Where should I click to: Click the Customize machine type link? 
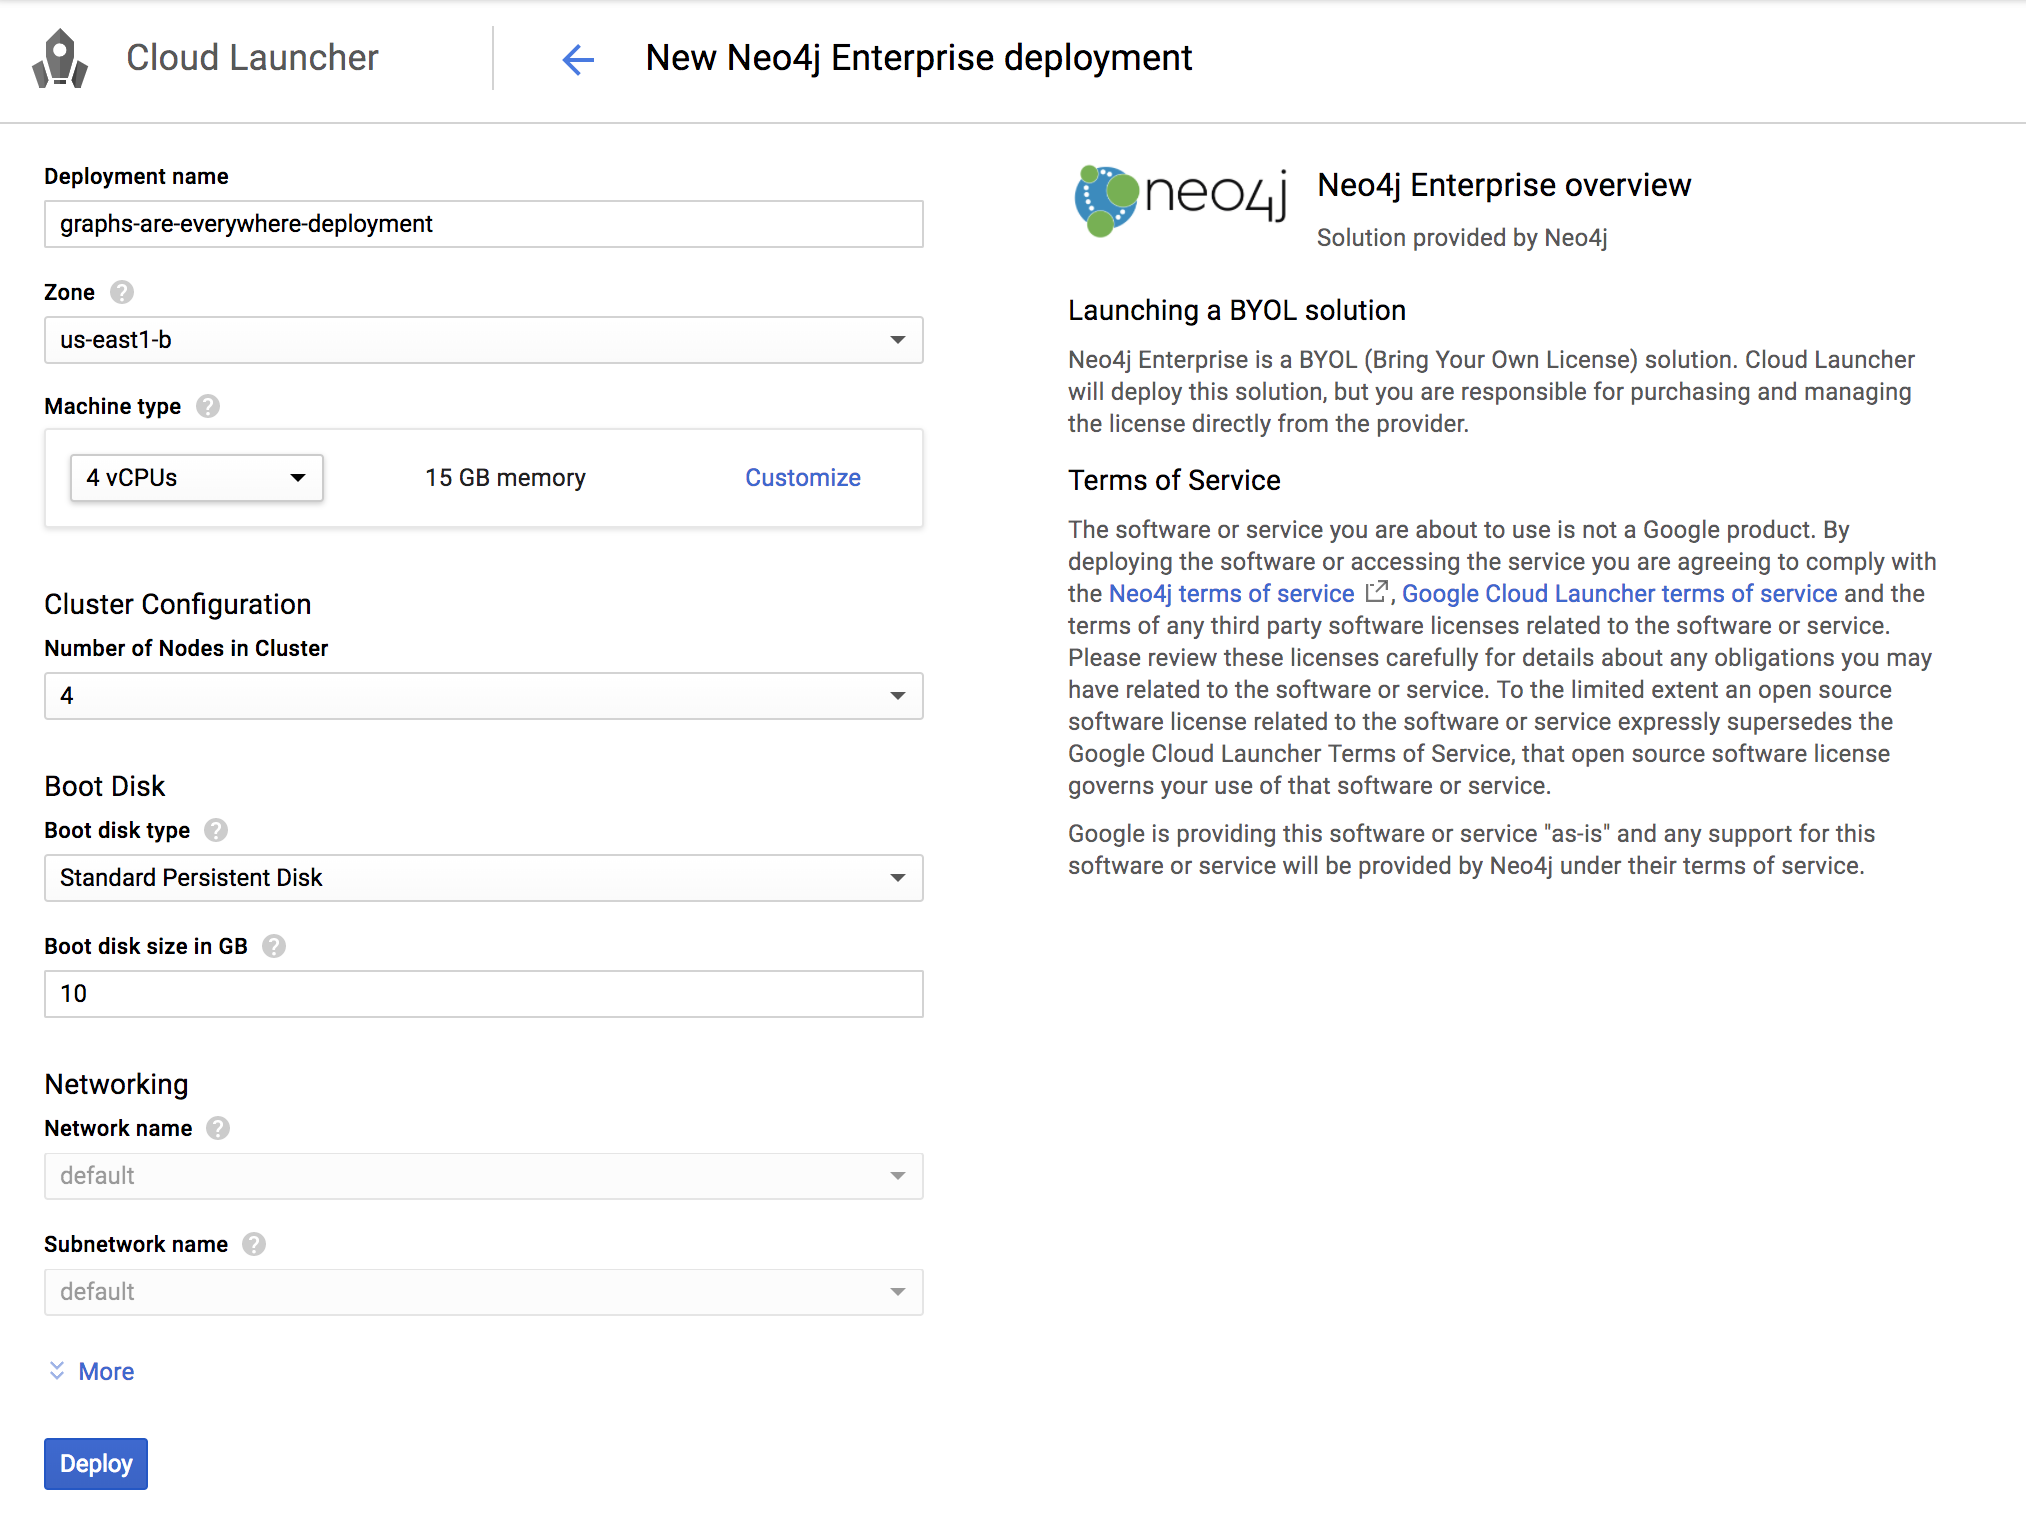pyautogui.click(x=803, y=478)
